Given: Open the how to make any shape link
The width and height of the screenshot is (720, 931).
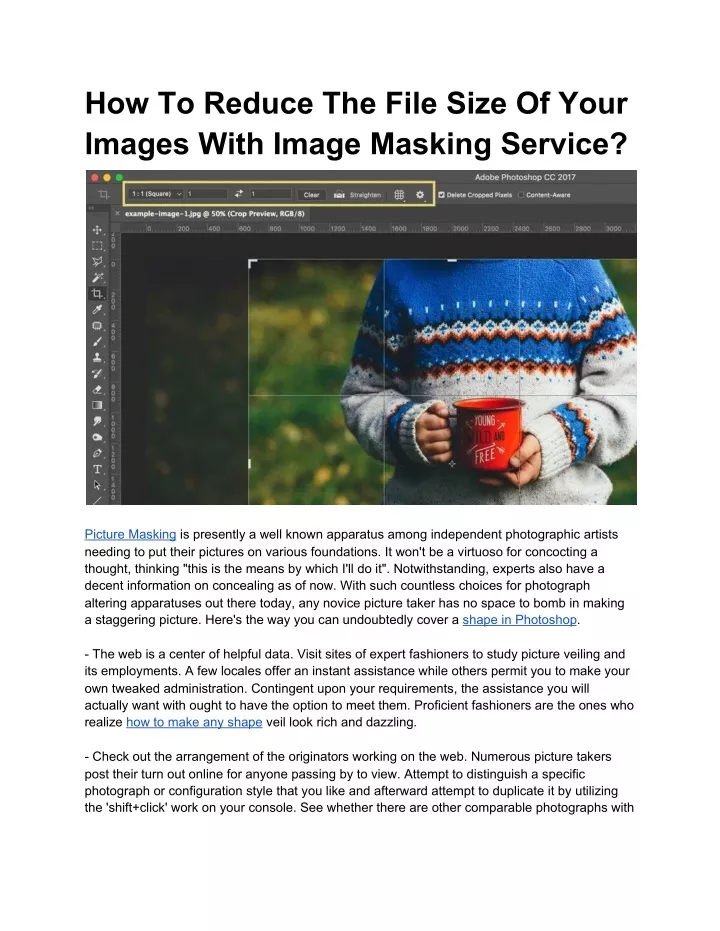Looking at the screenshot, I should coord(194,723).
